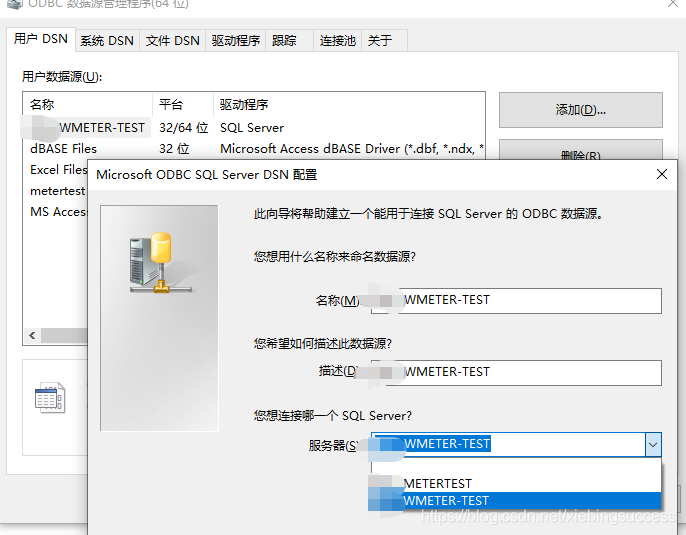Viewport: 686px width, 535px height.
Task: Open the 连接池 tab
Action: pos(337,41)
